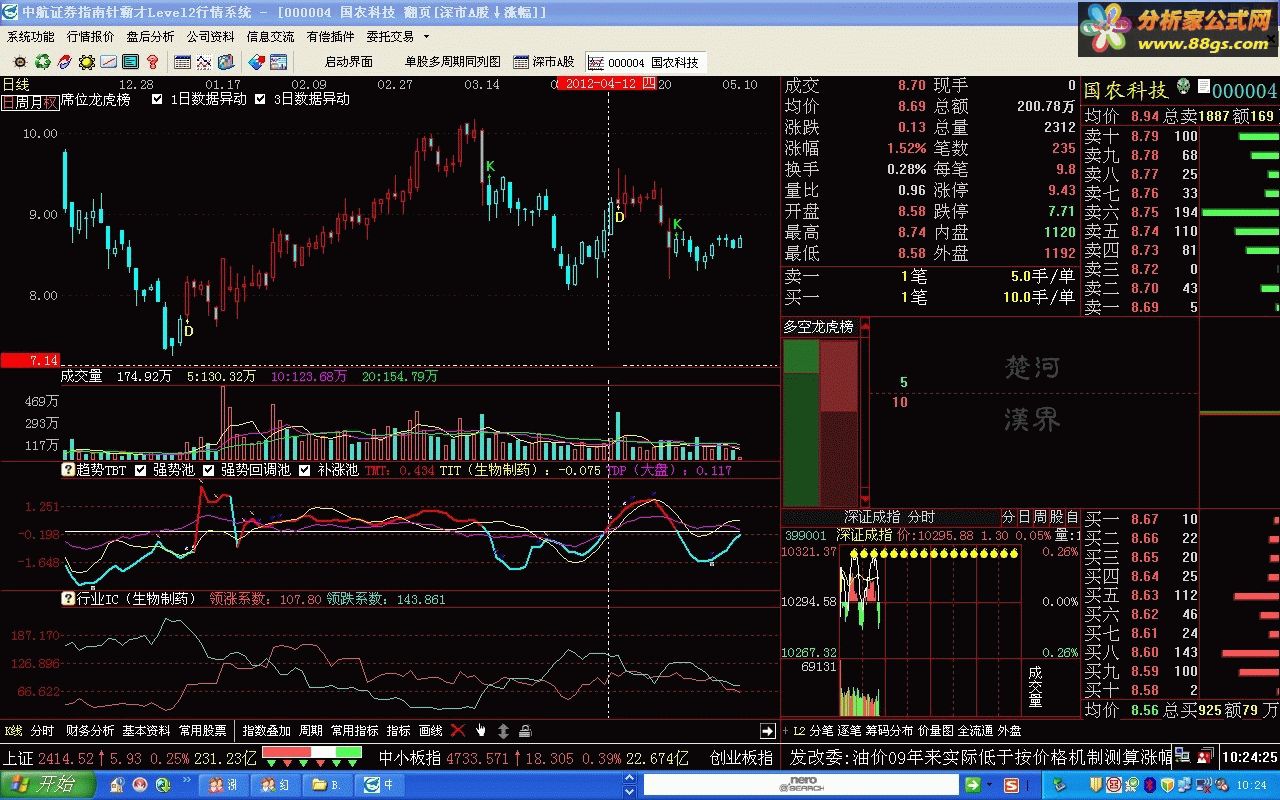Image resolution: width=1280 pixels, height=800 pixels.
Task: Click the Windows 开始 start button
Action: (x=48, y=785)
